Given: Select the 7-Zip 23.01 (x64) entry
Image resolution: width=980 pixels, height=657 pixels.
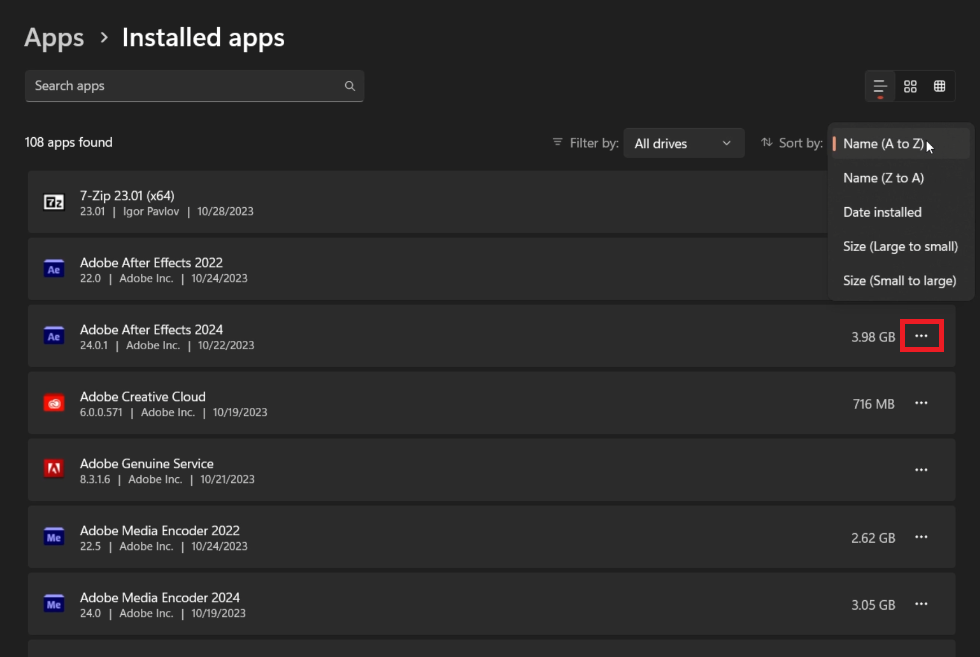Looking at the screenshot, I should [x=127, y=196].
